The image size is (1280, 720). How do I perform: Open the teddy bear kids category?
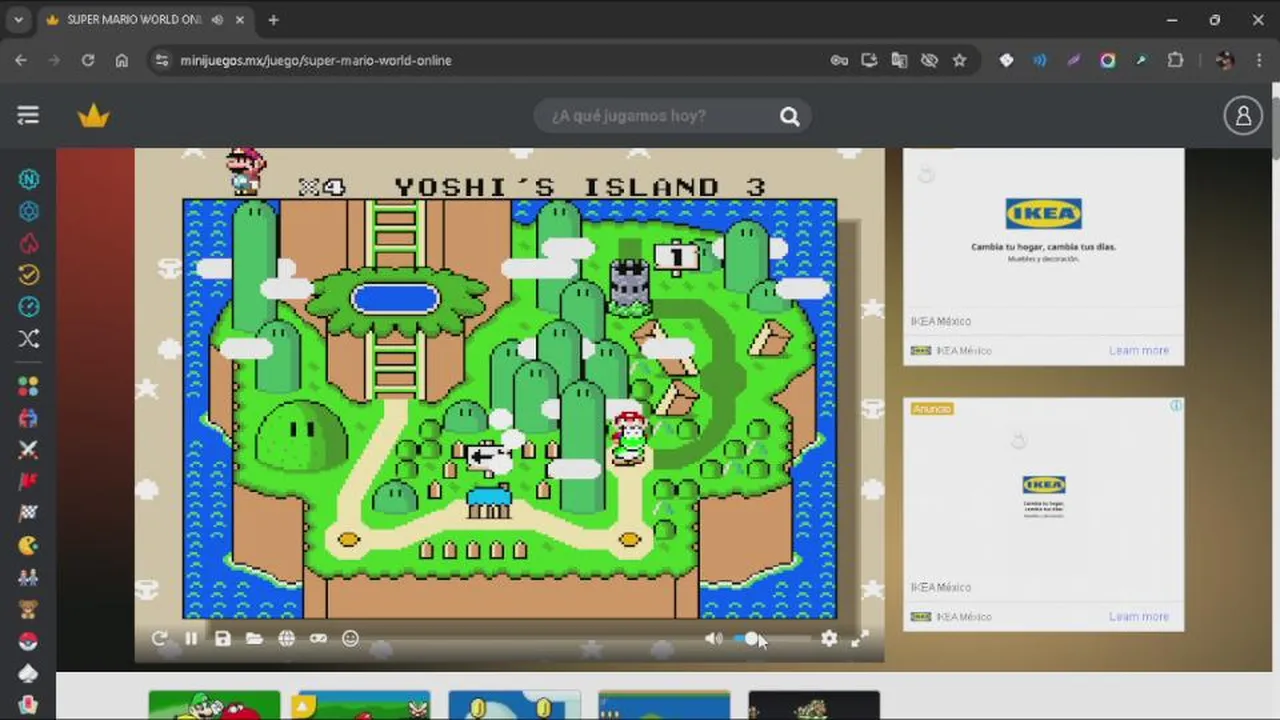point(28,609)
